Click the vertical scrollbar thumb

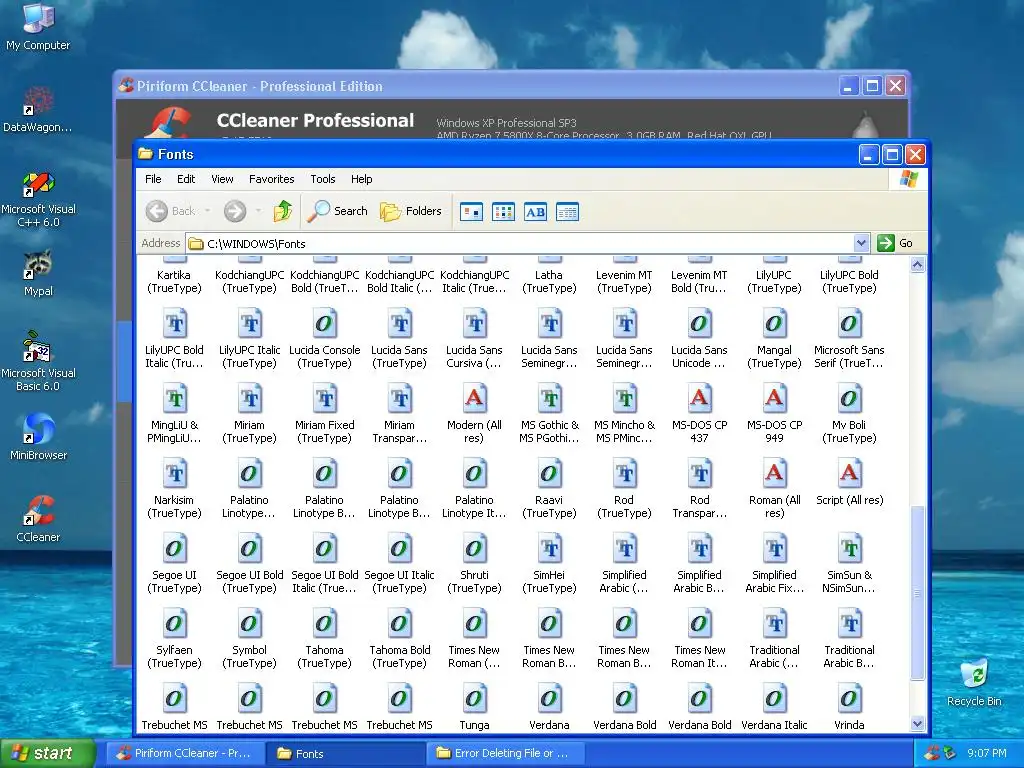tap(918, 593)
